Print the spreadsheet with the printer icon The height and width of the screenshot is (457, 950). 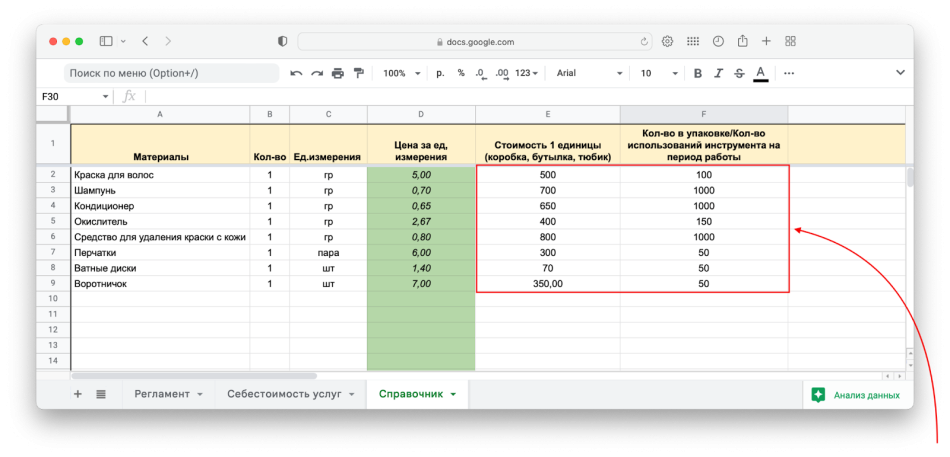[x=338, y=73]
